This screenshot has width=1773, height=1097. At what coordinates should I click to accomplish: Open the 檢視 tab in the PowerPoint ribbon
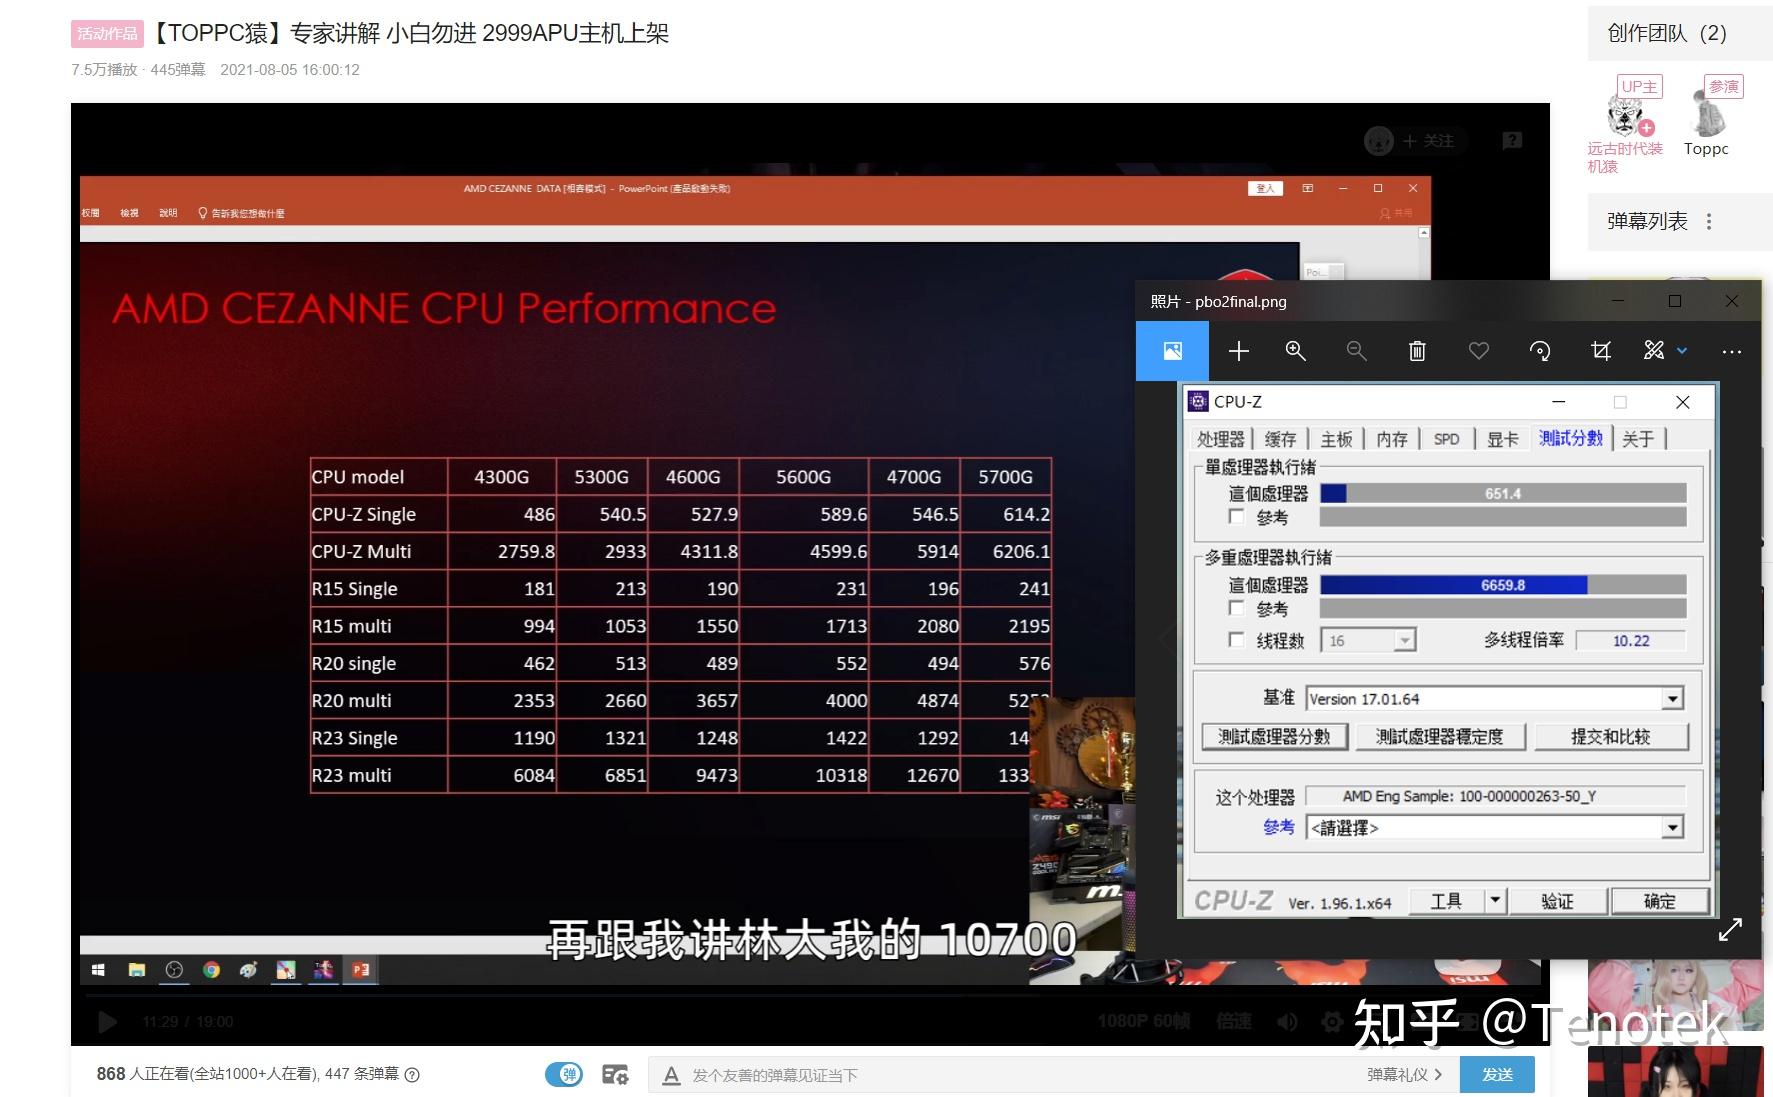(129, 213)
